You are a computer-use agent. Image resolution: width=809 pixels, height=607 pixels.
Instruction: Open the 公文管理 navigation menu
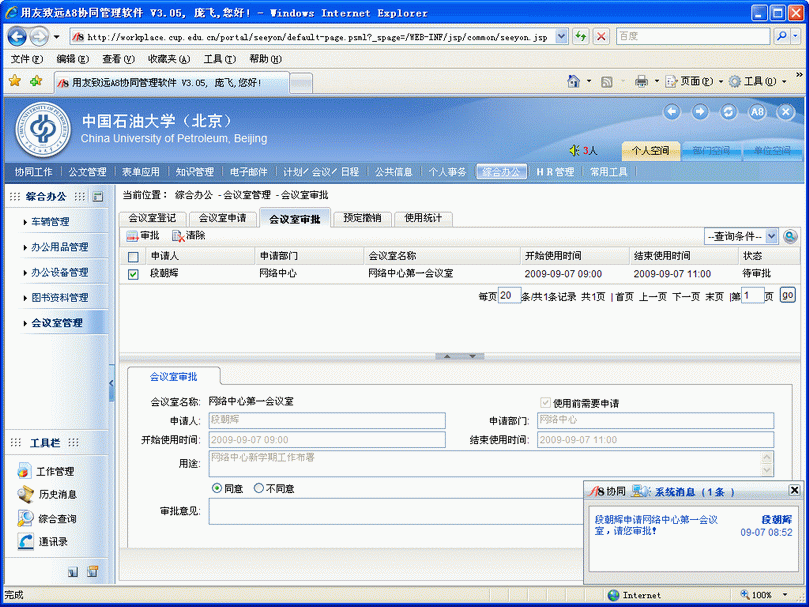pos(87,172)
